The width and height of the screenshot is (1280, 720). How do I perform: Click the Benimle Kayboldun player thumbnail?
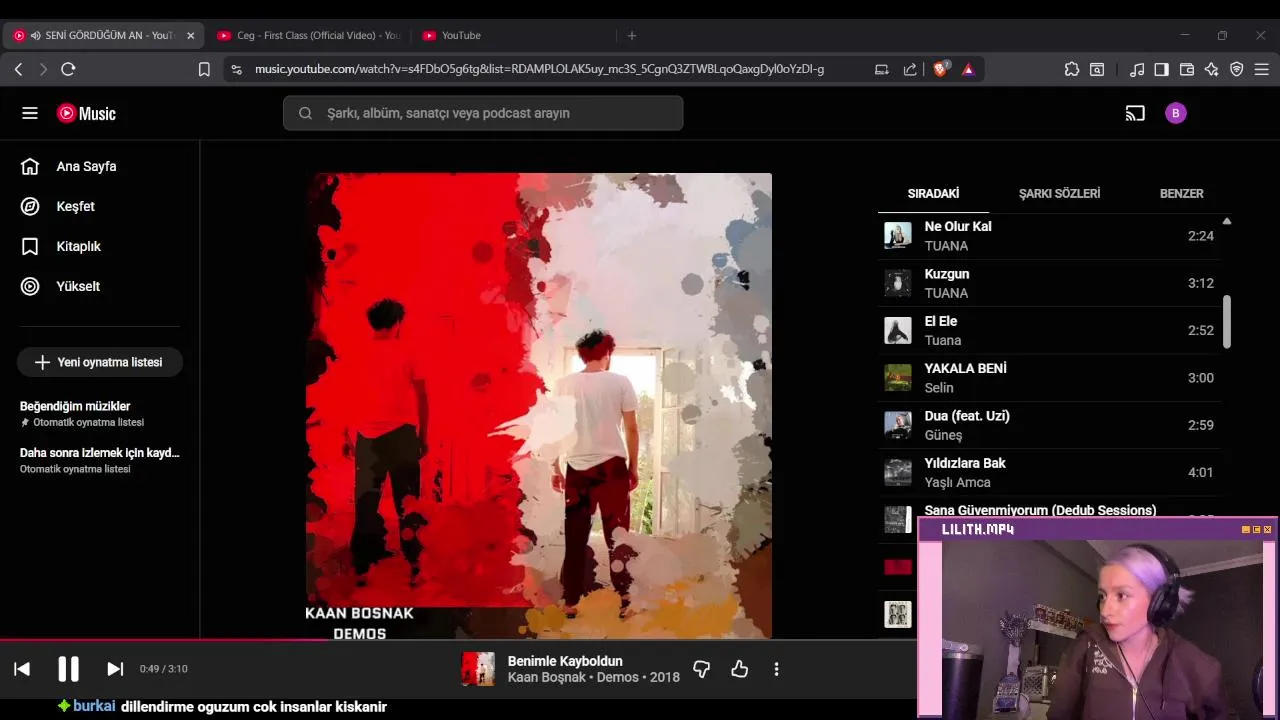[478, 669]
